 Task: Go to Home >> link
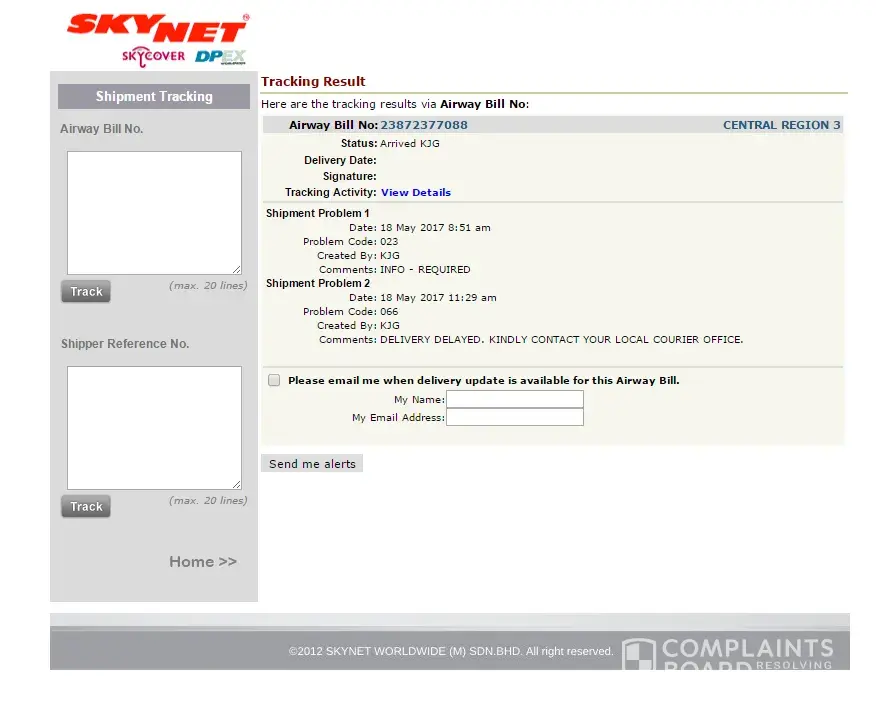(203, 562)
